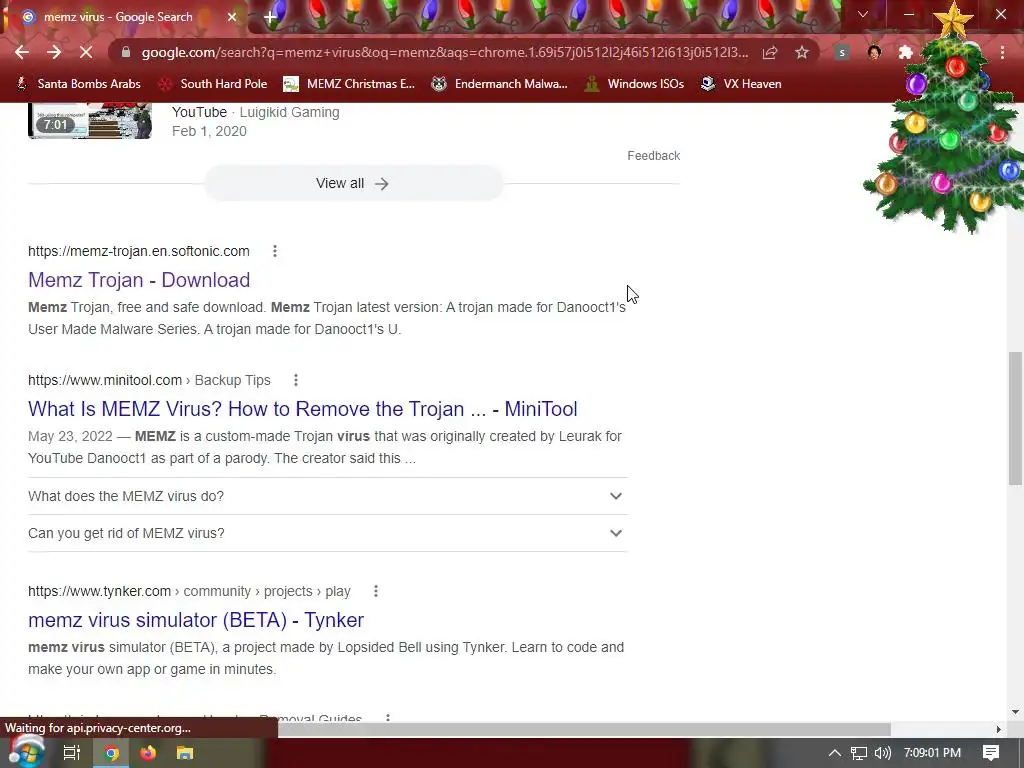Open Windows ISOs bookmark
The width and height of the screenshot is (1024, 768).
pos(635,84)
